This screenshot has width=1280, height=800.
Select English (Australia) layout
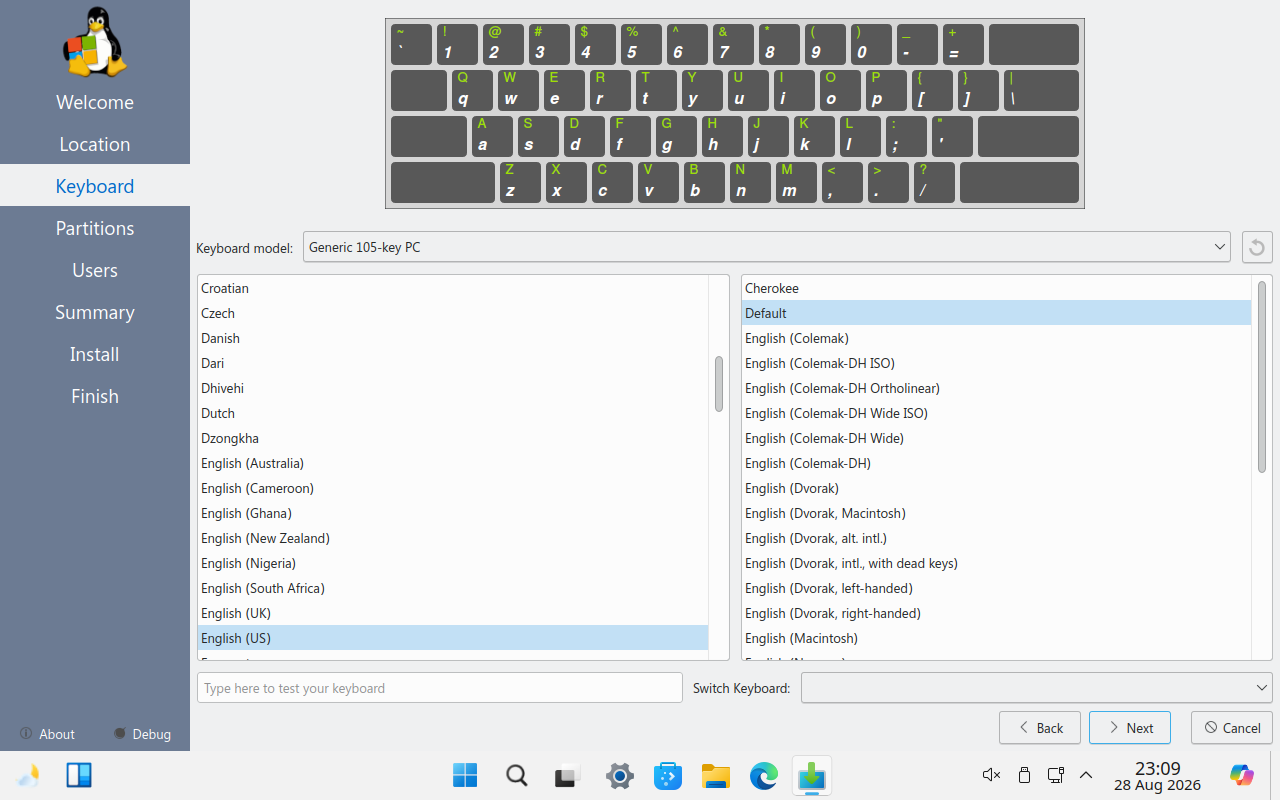click(453, 463)
